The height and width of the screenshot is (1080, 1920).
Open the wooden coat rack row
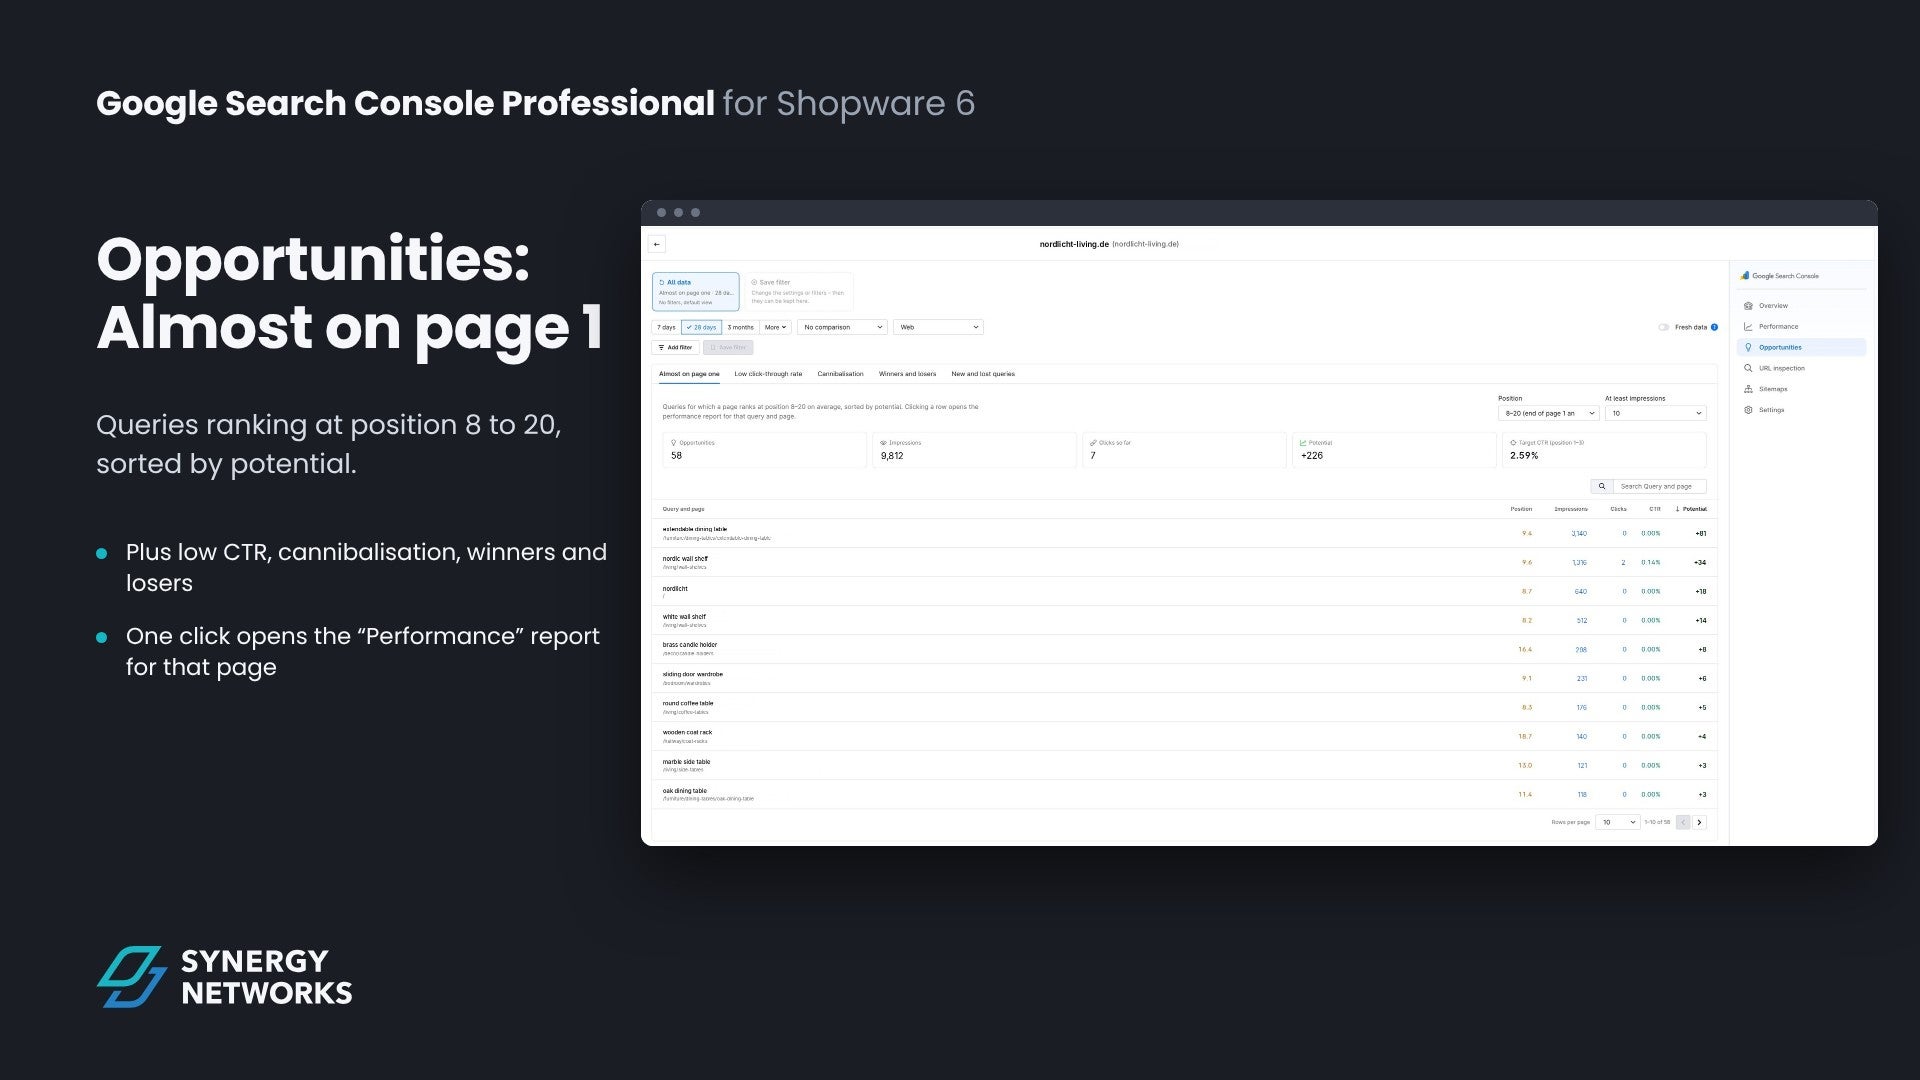pyautogui.click(x=1184, y=736)
